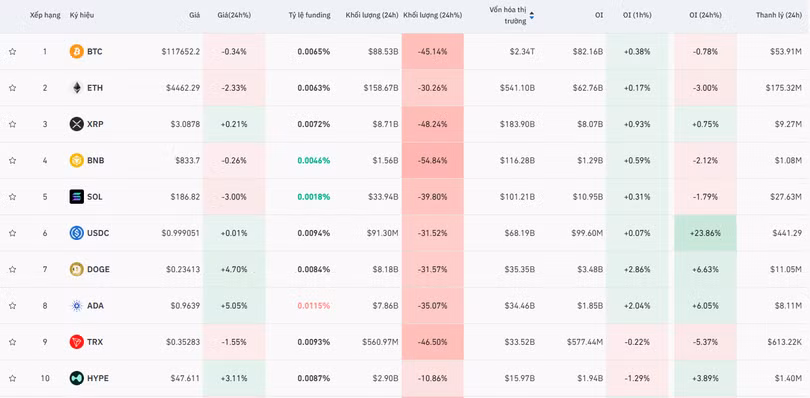
Task: Click HYPE OI 1h change -1.29%
Action: 637,378
